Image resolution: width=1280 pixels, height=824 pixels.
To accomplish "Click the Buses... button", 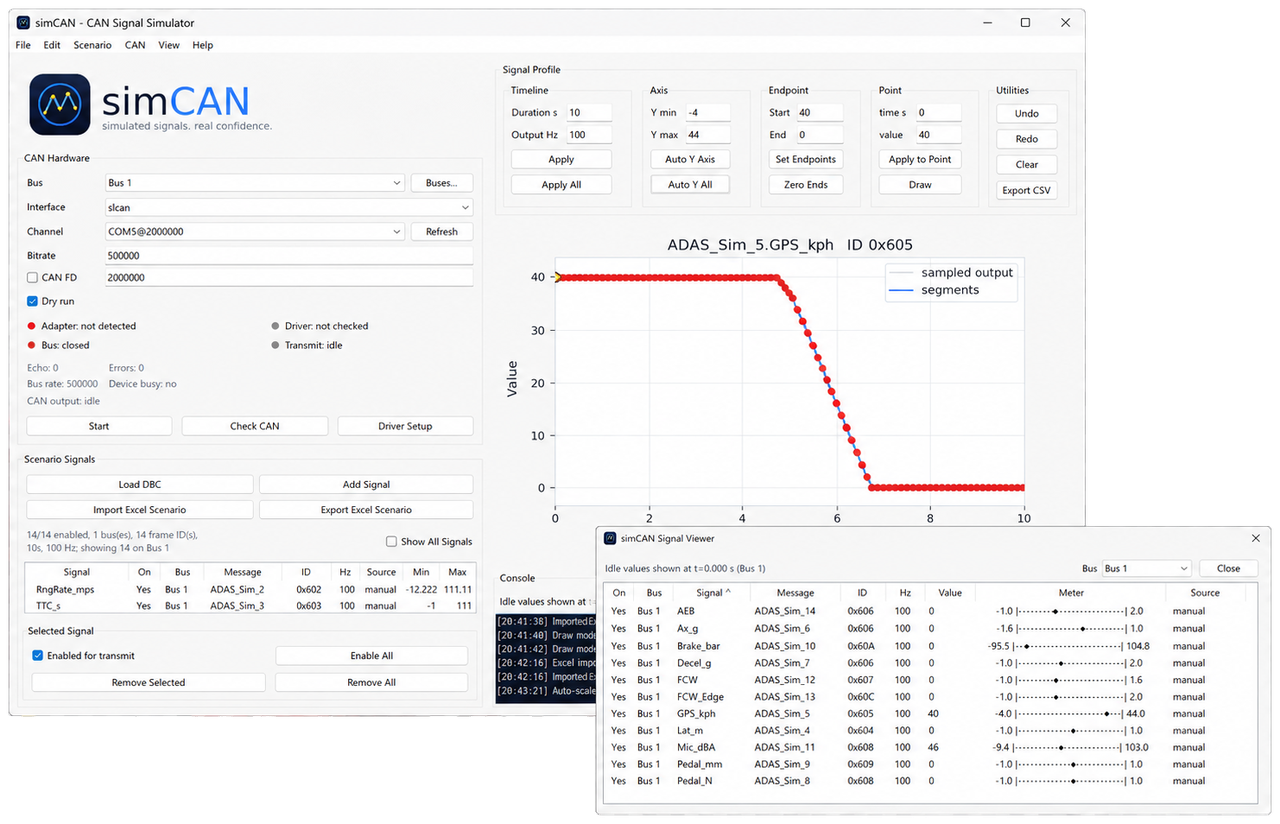I will 441,183.
